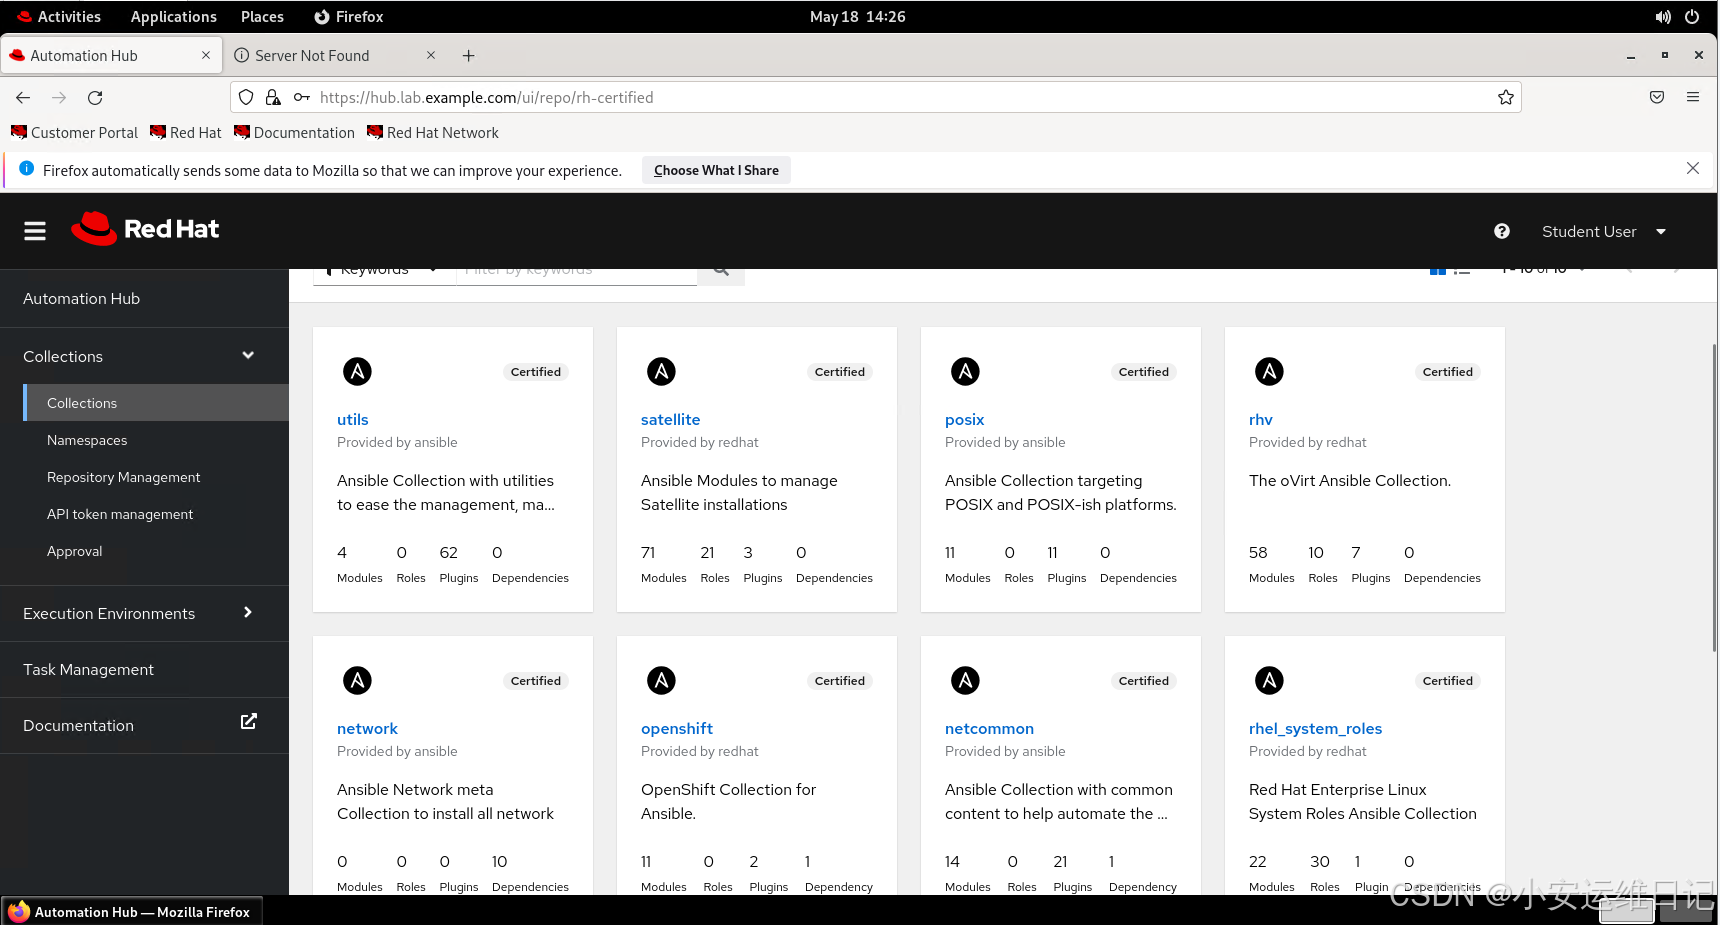Click the Choose What I Share button
The width and height of the screenshot is (1720, 925).
716,170
